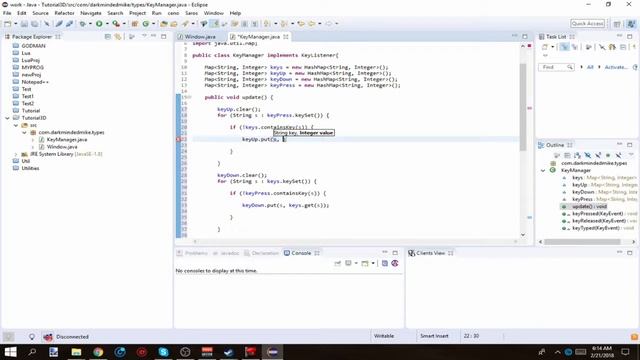Toggle Focus on Workweek in Task List
The width and height of the screenshot is (640, 360).
point(589,47)
